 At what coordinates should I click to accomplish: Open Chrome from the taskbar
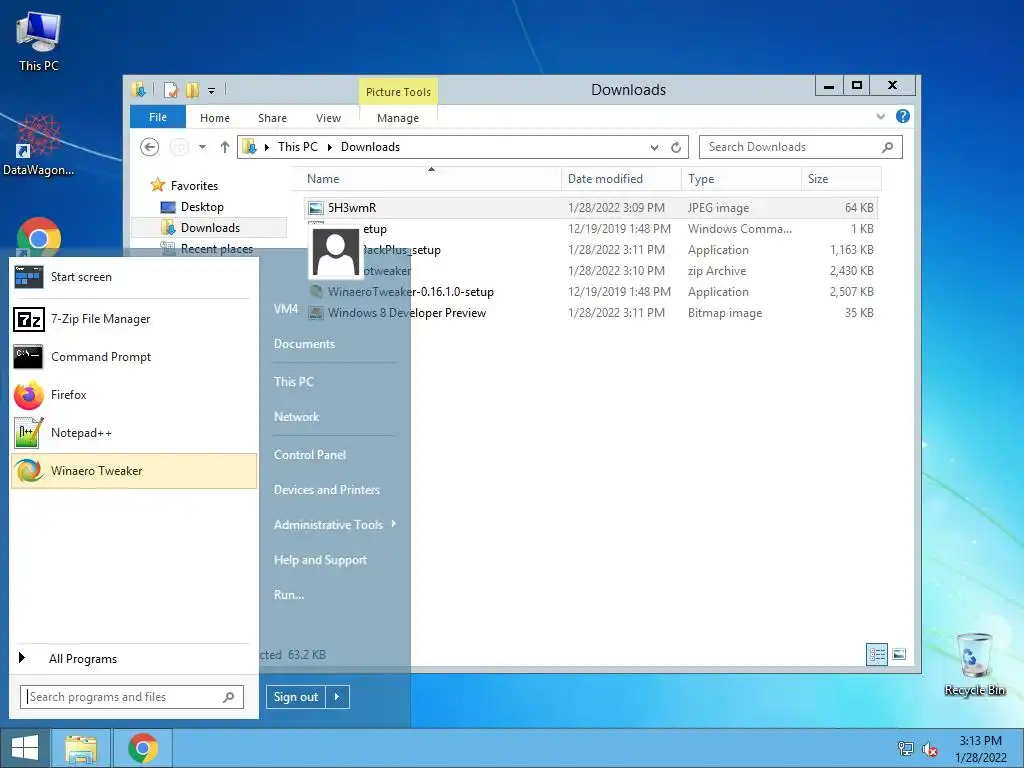[143, 748]
